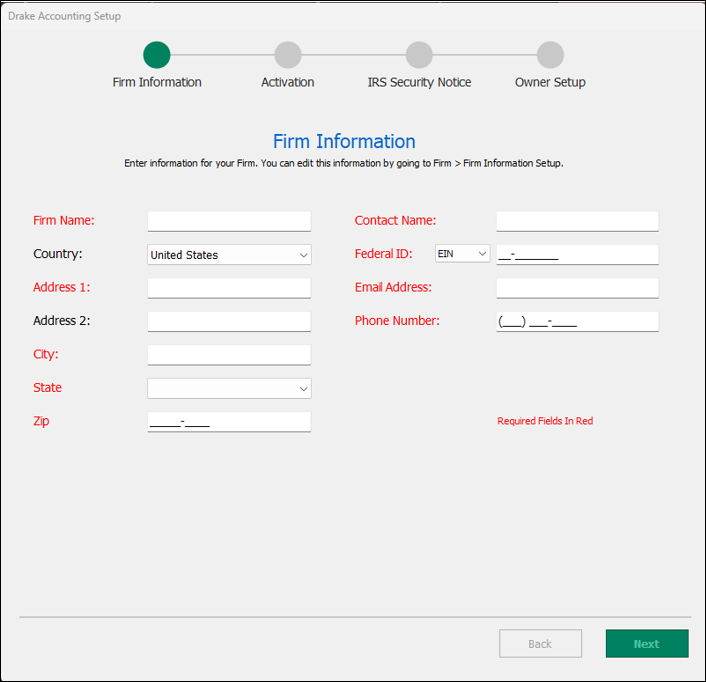The width and height of the screenshot is (706, 682).
Task: Click the IRS Security Notice step circle
Action: [x=419, y=55]
